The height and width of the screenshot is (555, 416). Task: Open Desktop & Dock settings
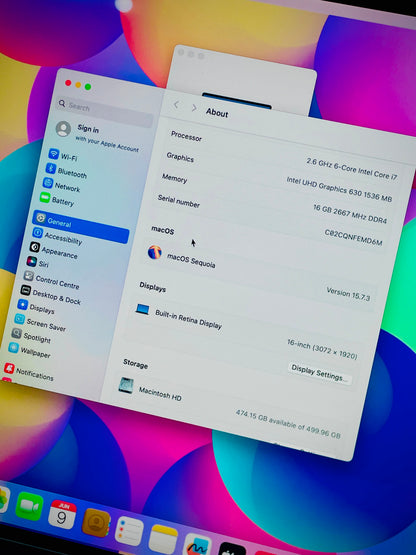51,296
